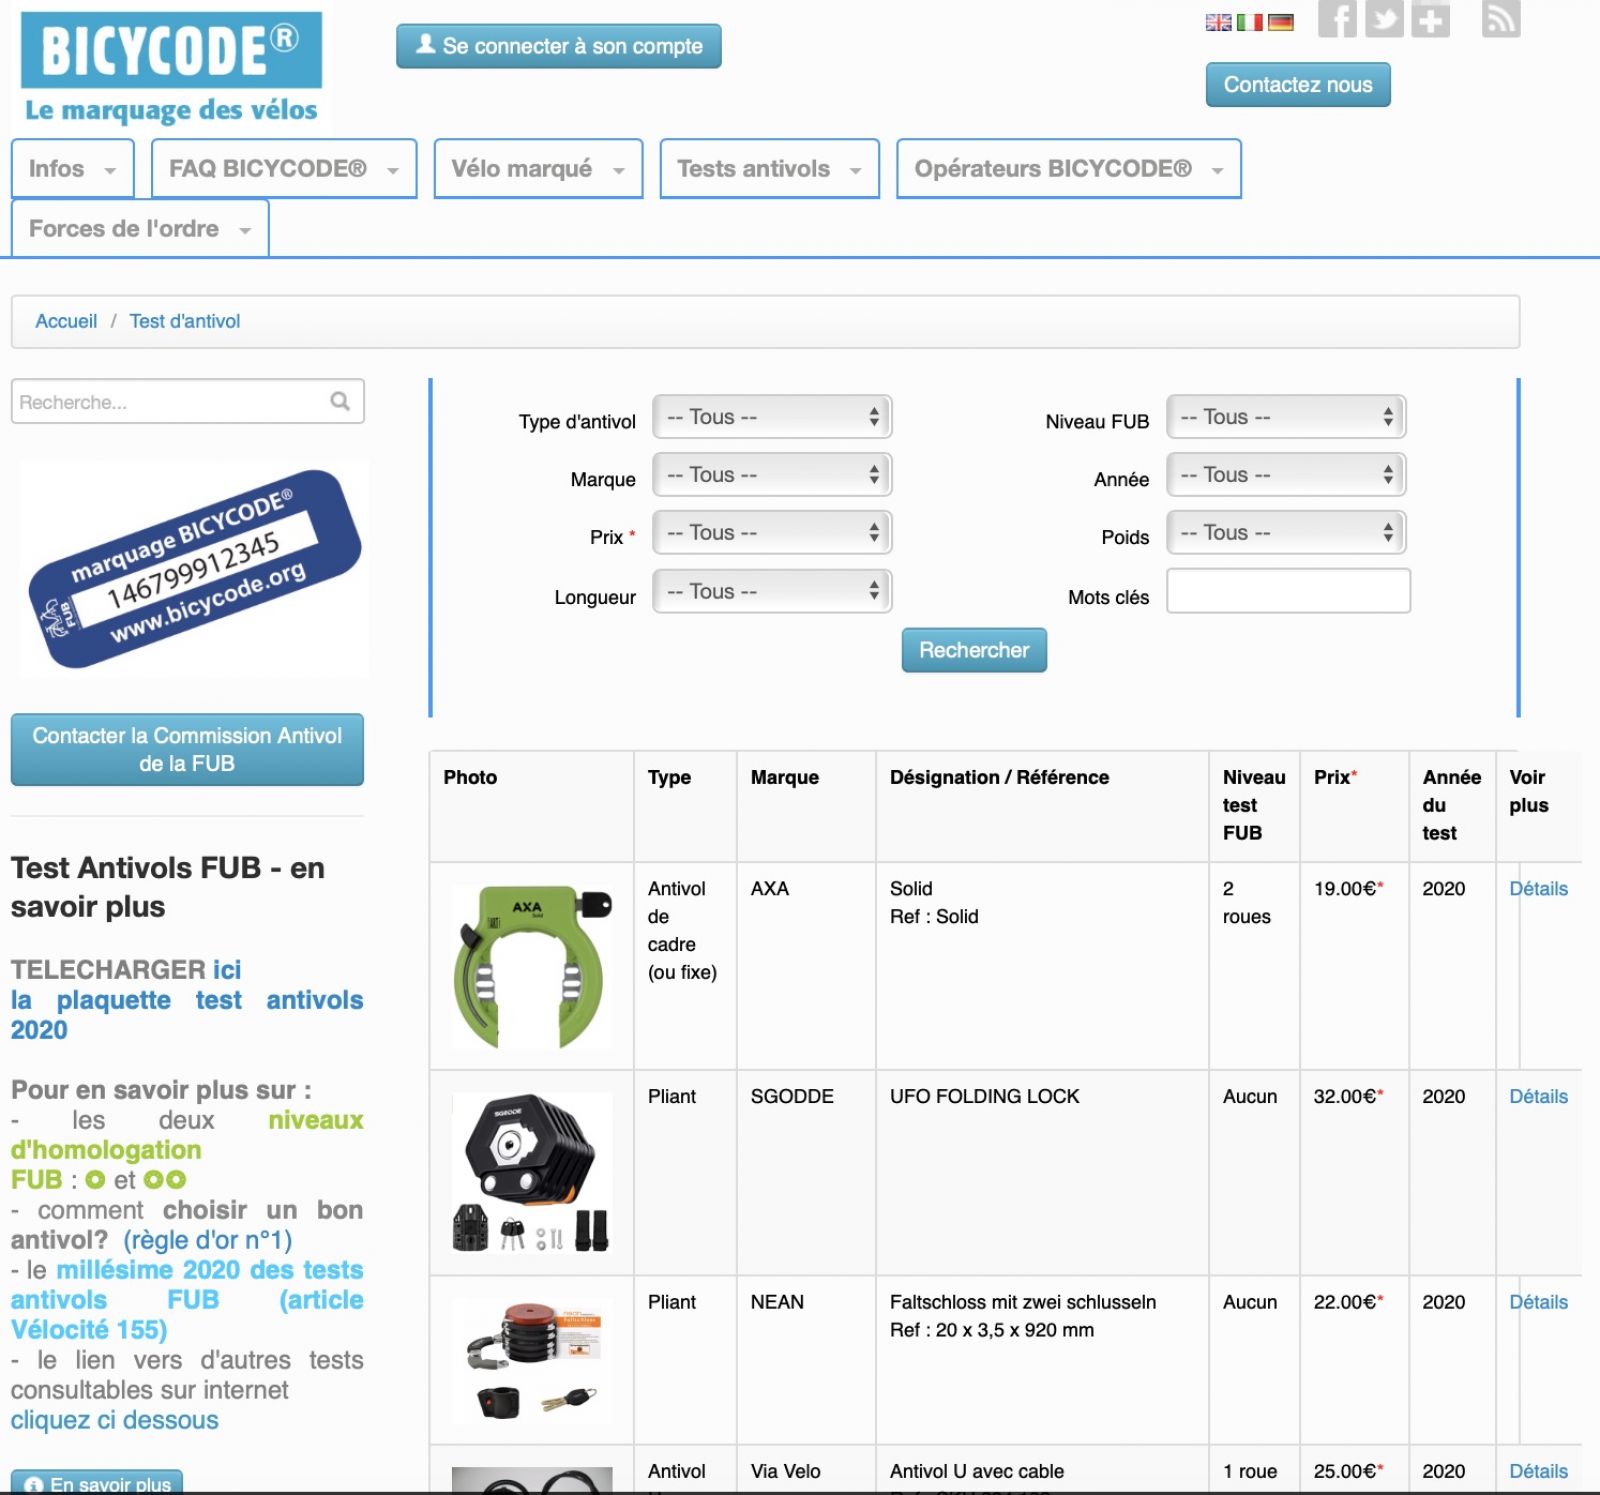Click the Rechercher button

pyautogui.click(x=974, y=650)
